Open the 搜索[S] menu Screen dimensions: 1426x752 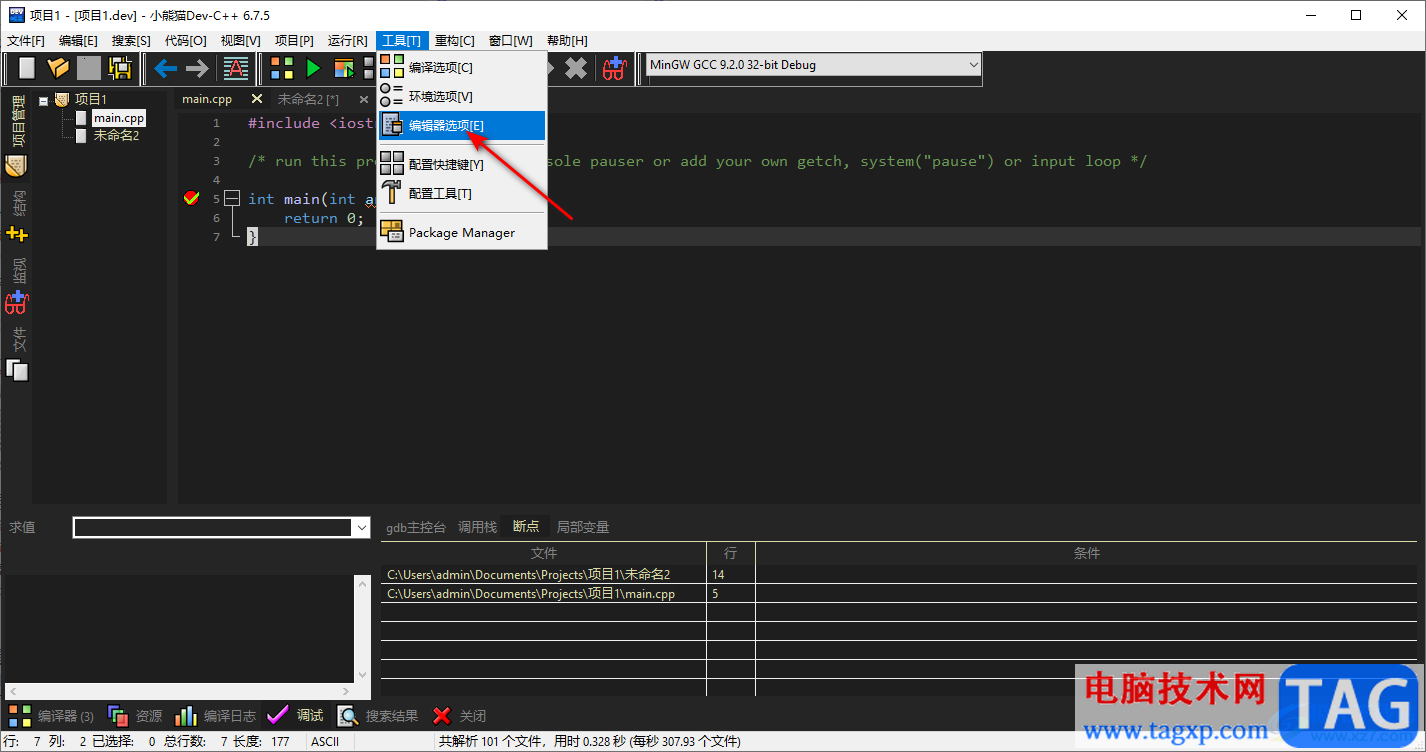131,41
